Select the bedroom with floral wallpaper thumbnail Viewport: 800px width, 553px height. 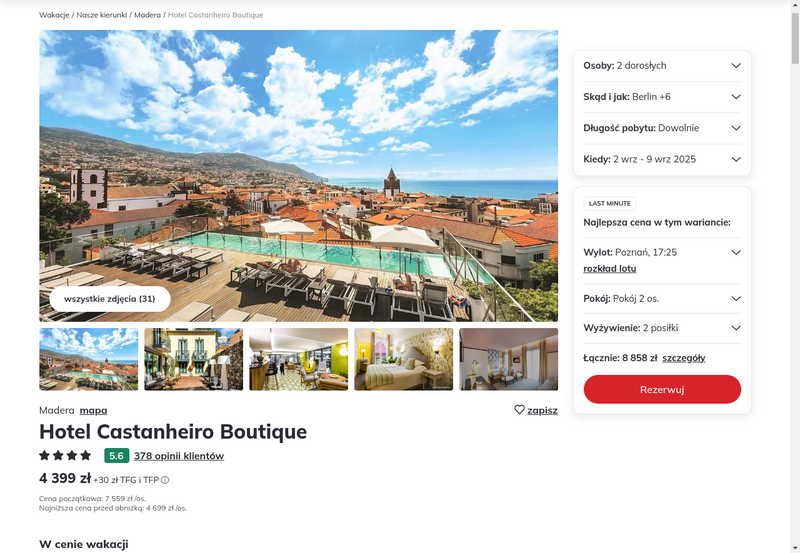click(x=404, y=359)
